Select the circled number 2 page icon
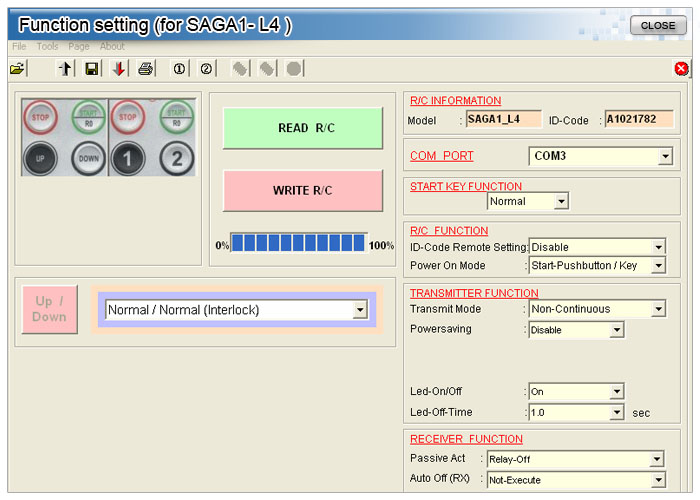The width and height of the screenshot is (700, 500). pyautogui.click(x=206, y=69)
